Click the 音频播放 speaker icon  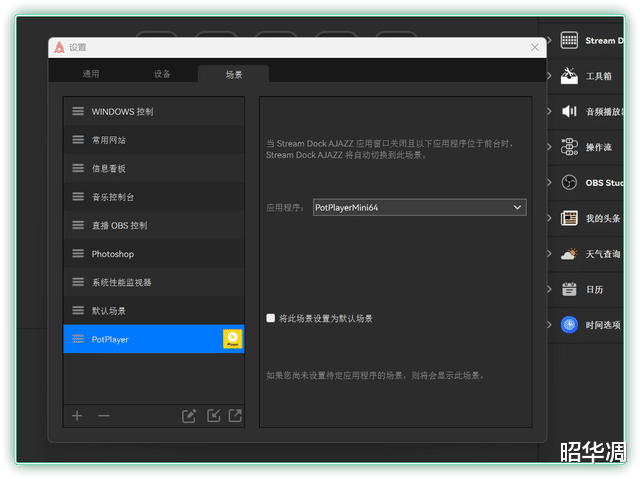pyautogui.click(x=569, y=111)
